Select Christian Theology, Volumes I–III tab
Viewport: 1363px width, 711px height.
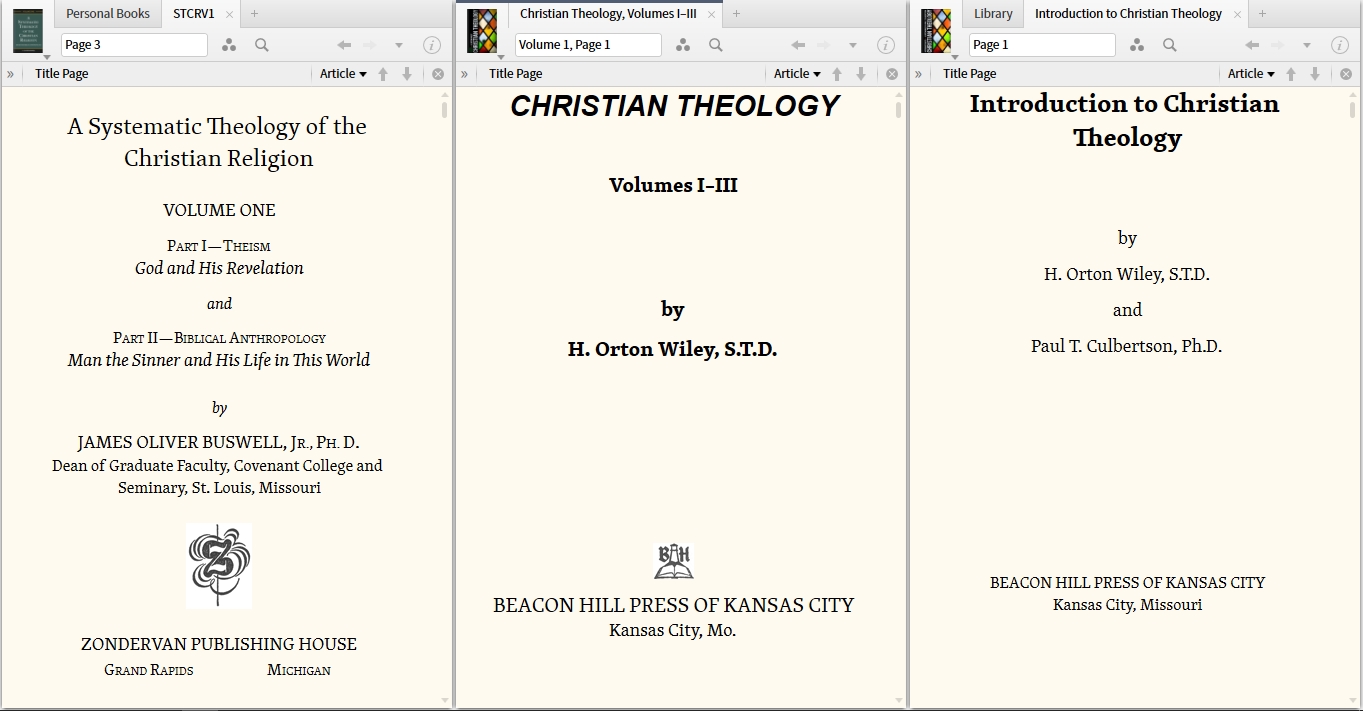[608, 14]
